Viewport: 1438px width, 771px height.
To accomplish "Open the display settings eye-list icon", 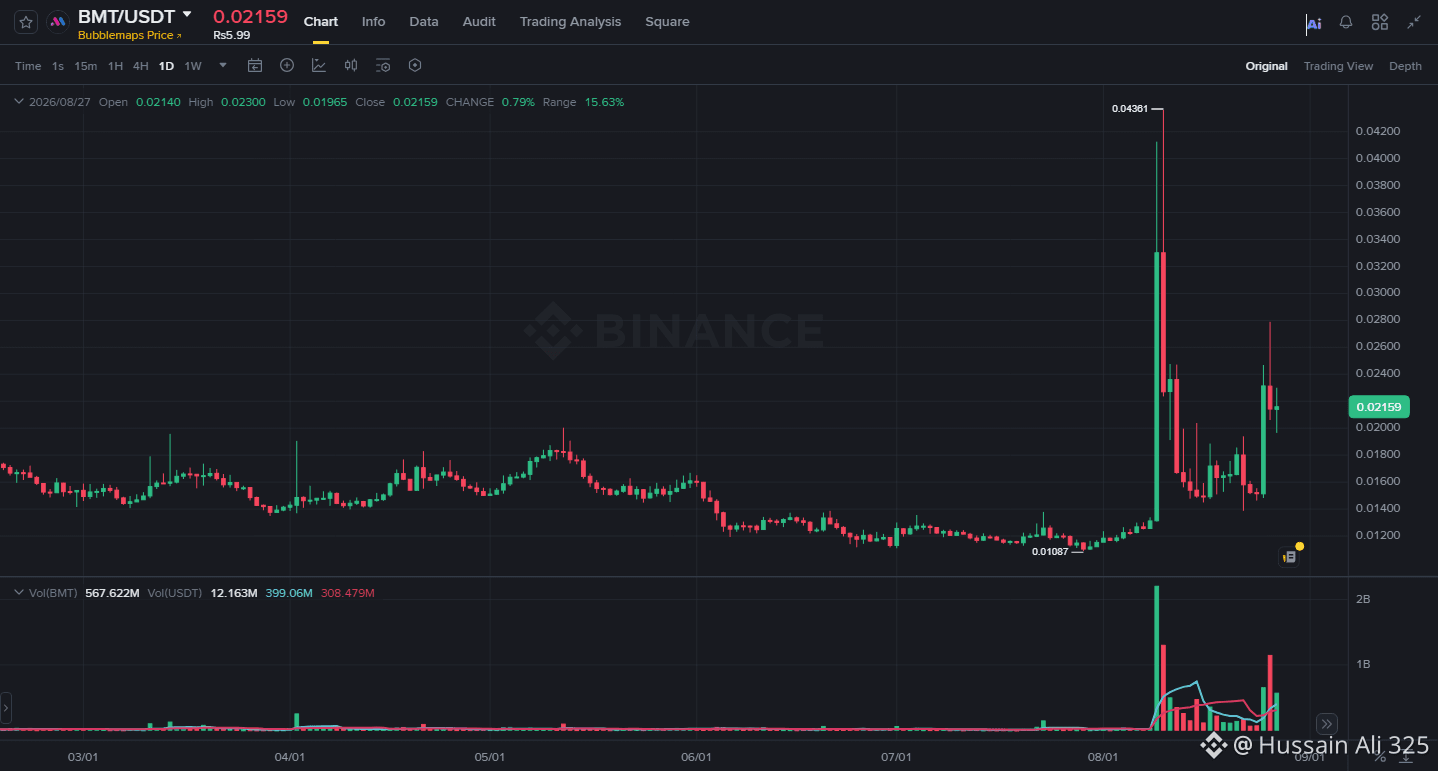I will [383, 66].
